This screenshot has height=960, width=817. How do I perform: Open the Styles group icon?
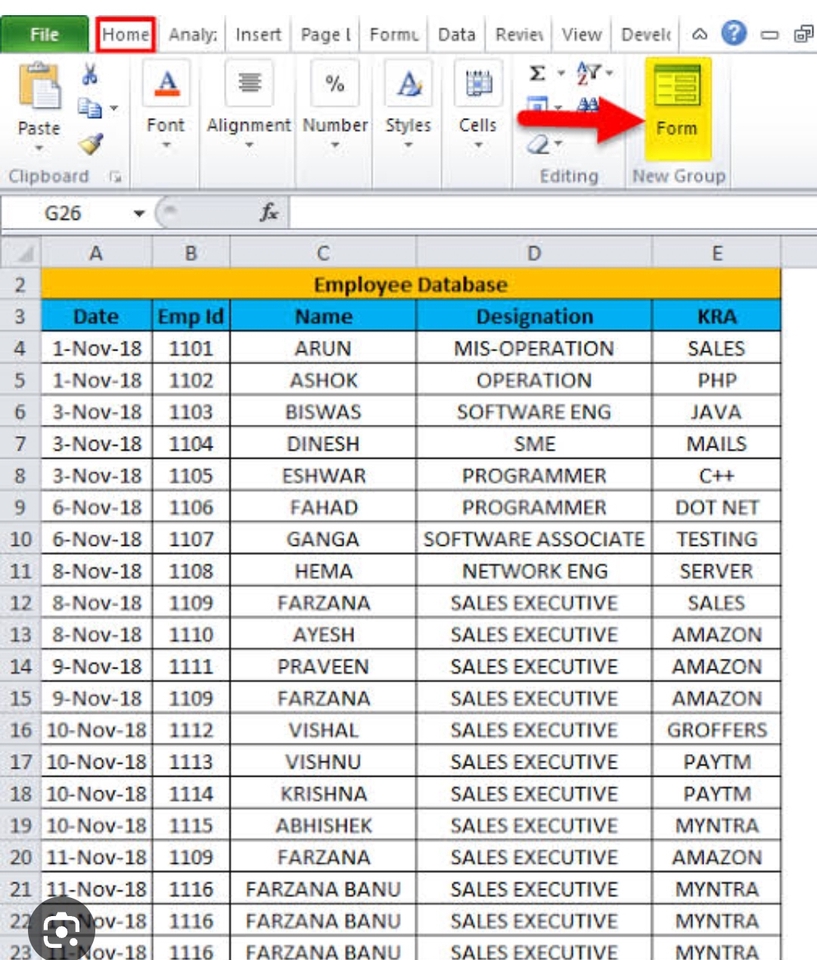click(x=408, y=83)
